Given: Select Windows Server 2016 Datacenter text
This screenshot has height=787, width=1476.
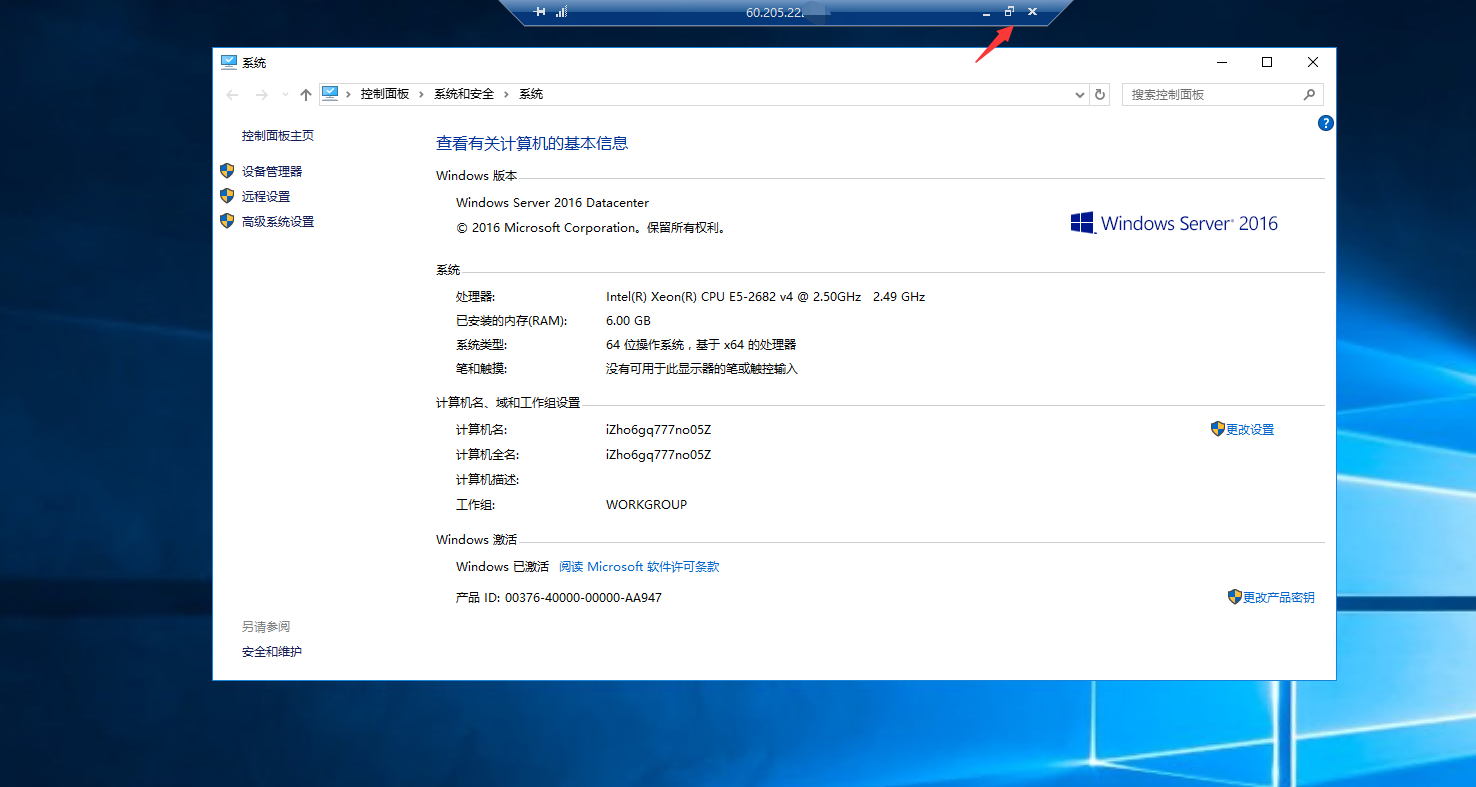Looking at the screenshot, I should tap(552, 203).
